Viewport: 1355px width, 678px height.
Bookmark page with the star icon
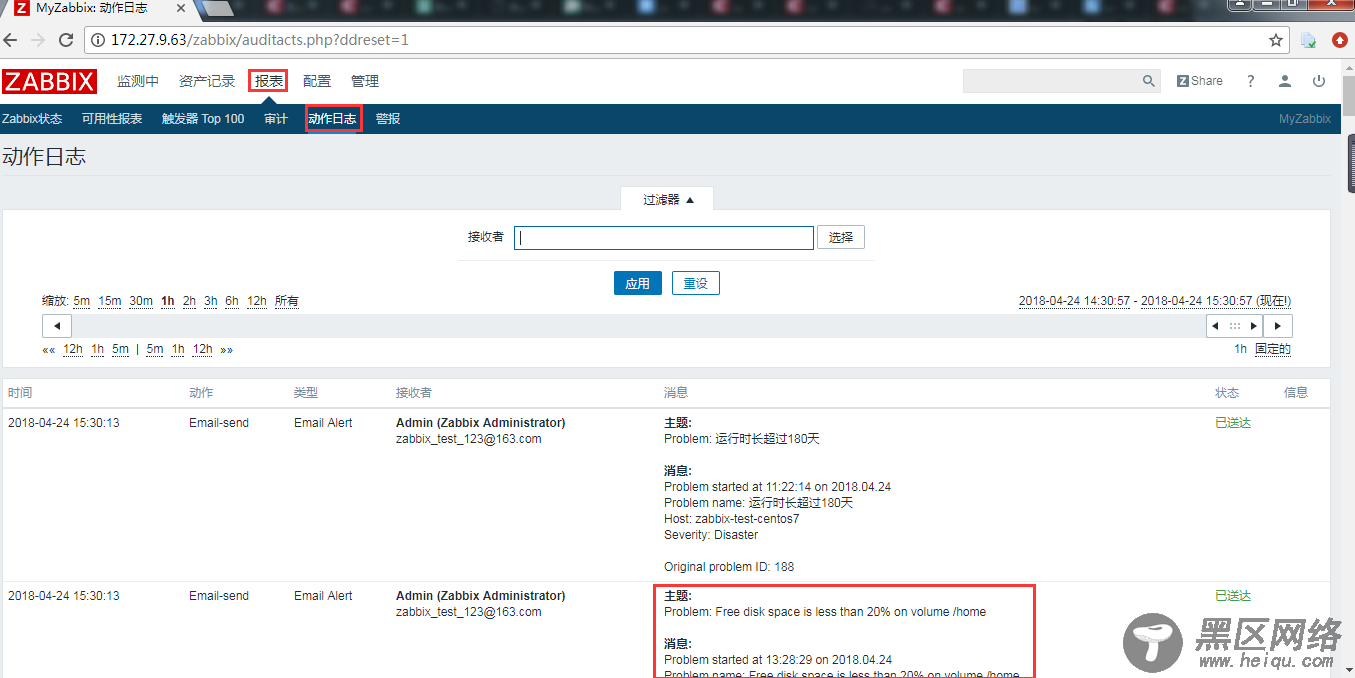1276,41
